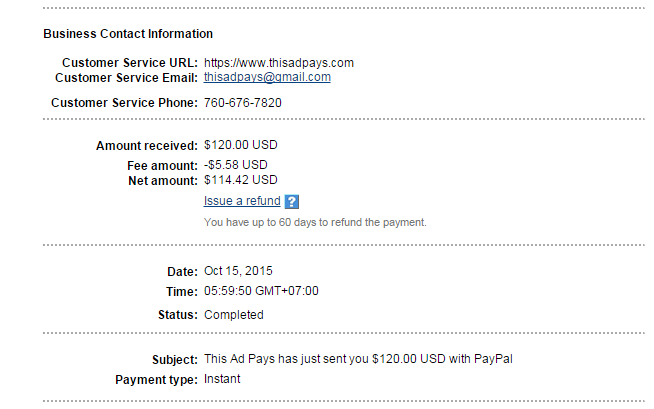Click the https://www.thisadpays.com URL text
654x409 pixels.
(x=279, y=63)
